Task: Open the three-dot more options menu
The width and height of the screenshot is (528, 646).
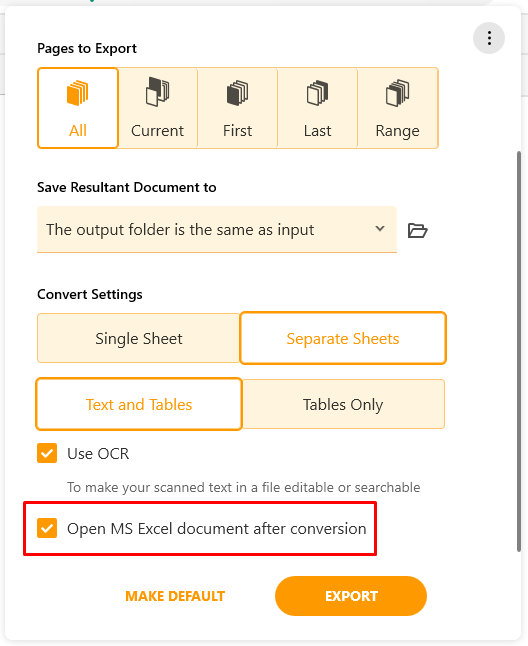Action: point(489,38)
